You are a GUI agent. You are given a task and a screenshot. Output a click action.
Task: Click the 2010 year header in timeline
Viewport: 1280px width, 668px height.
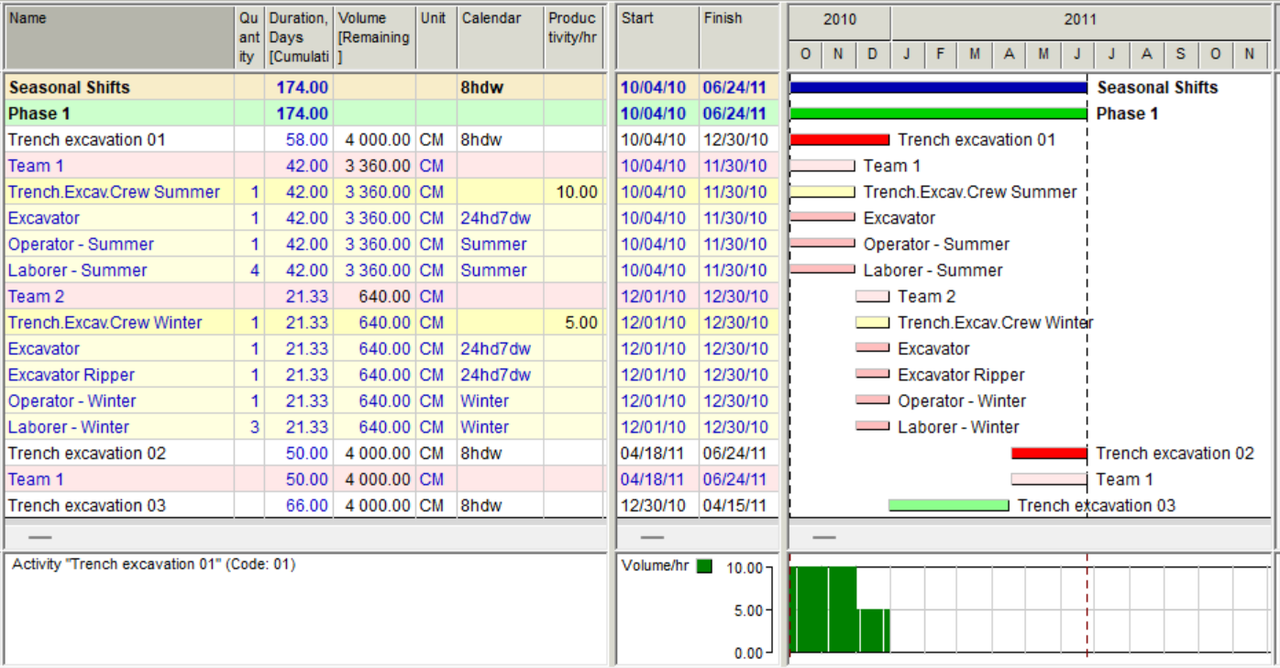840,20
